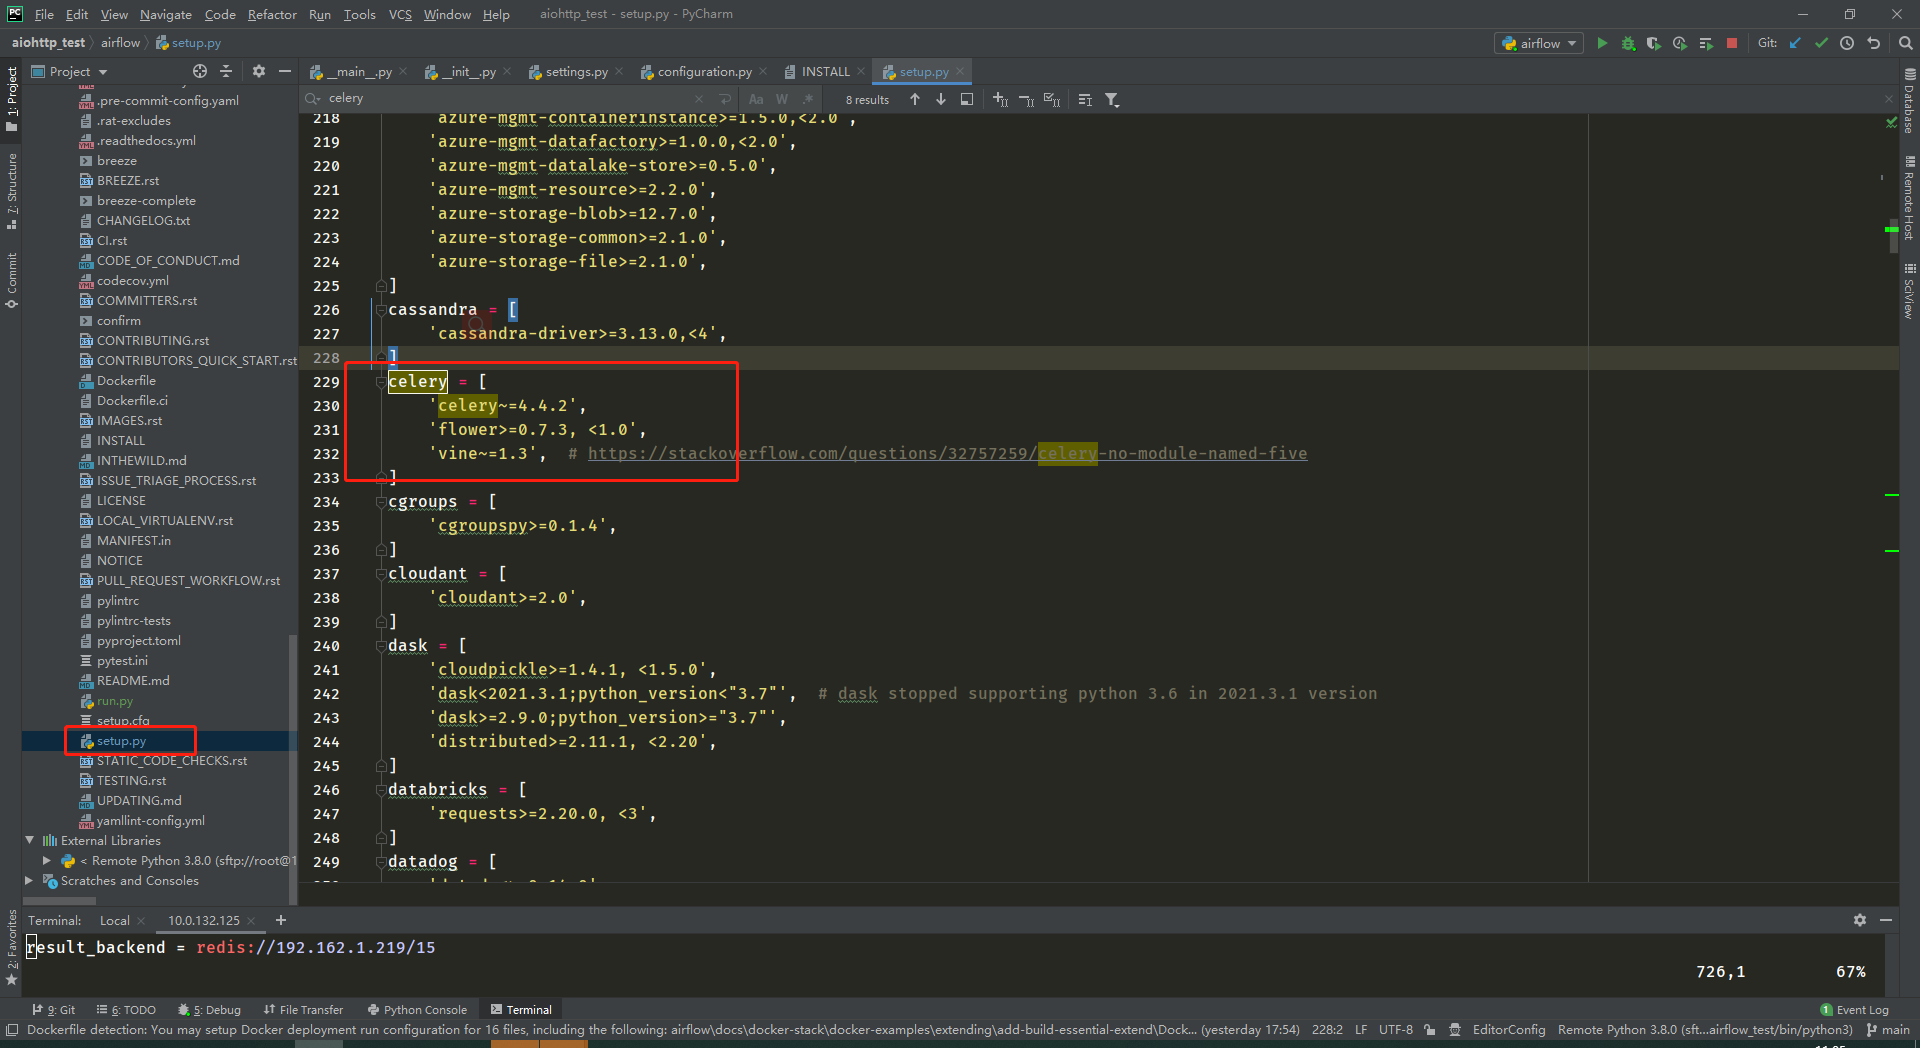Launch the profiler run icon

[x=1680, y=43]
